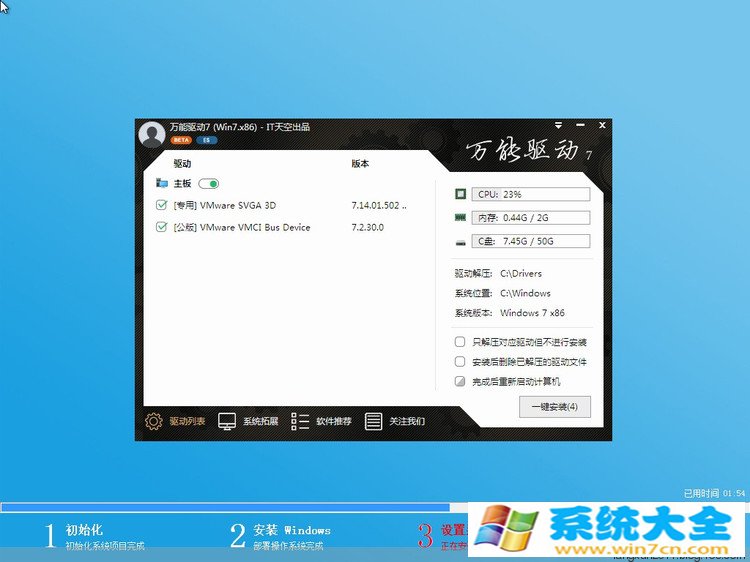Enable 只解压对应驱动但不进行安装 checkbox
The image size is (750, 562).
click(x=460, y=342)
